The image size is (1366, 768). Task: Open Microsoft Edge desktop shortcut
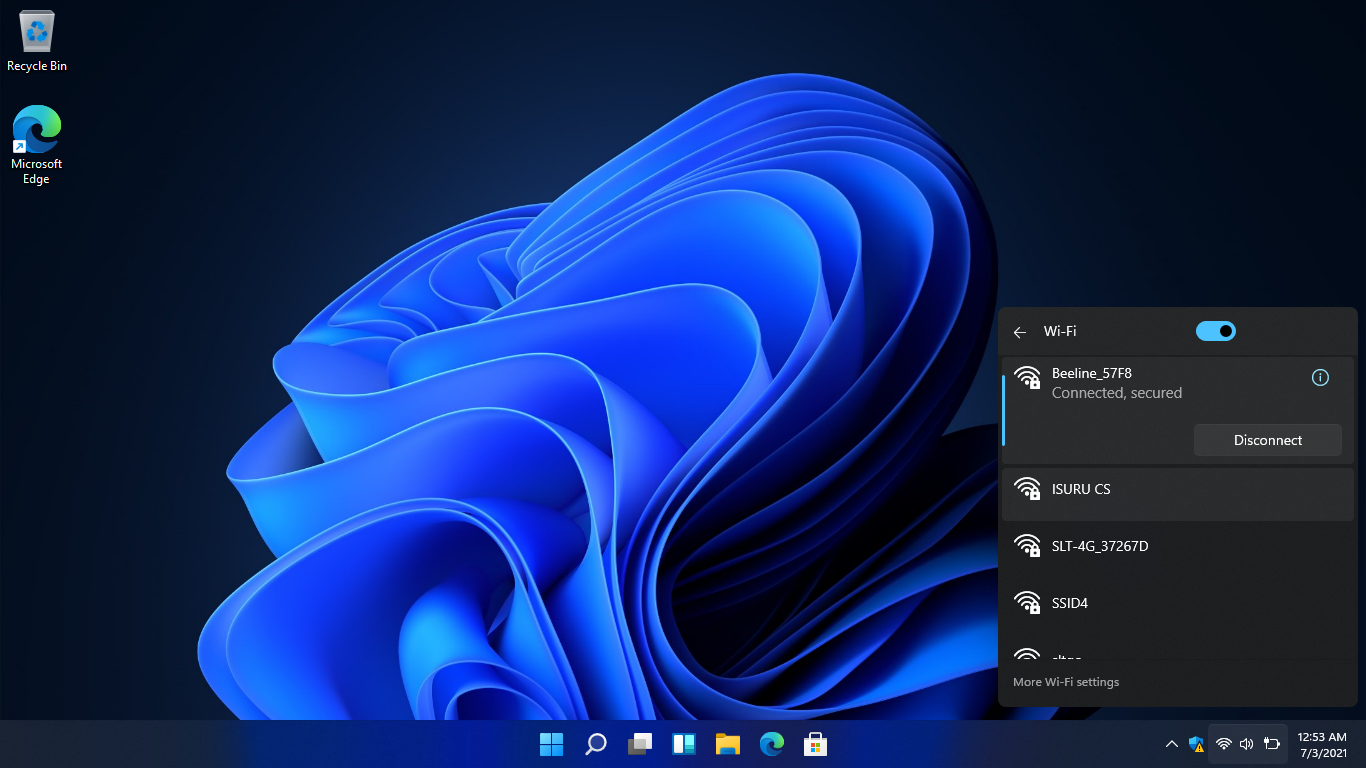(36, 145)
